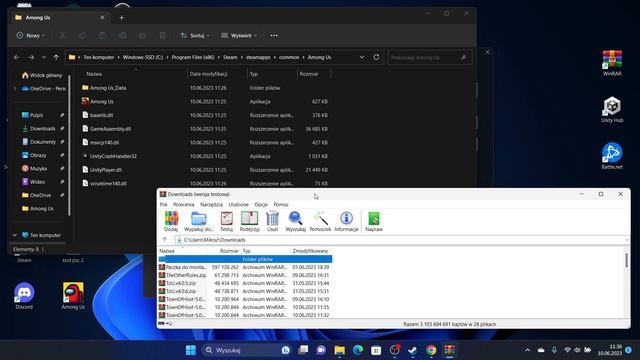Open the Among Us desktop shortcut

73,296
